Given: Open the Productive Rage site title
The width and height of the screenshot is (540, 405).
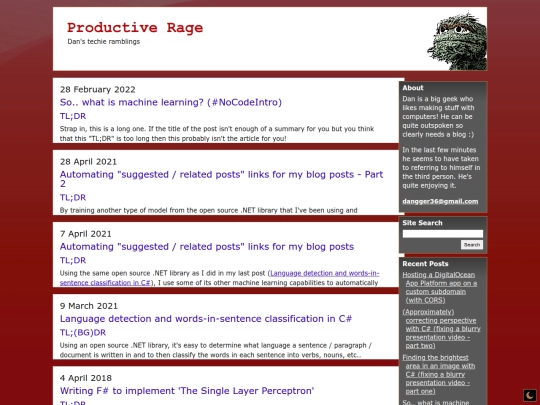Looking at the screenshot, I should tap(135, 28).
